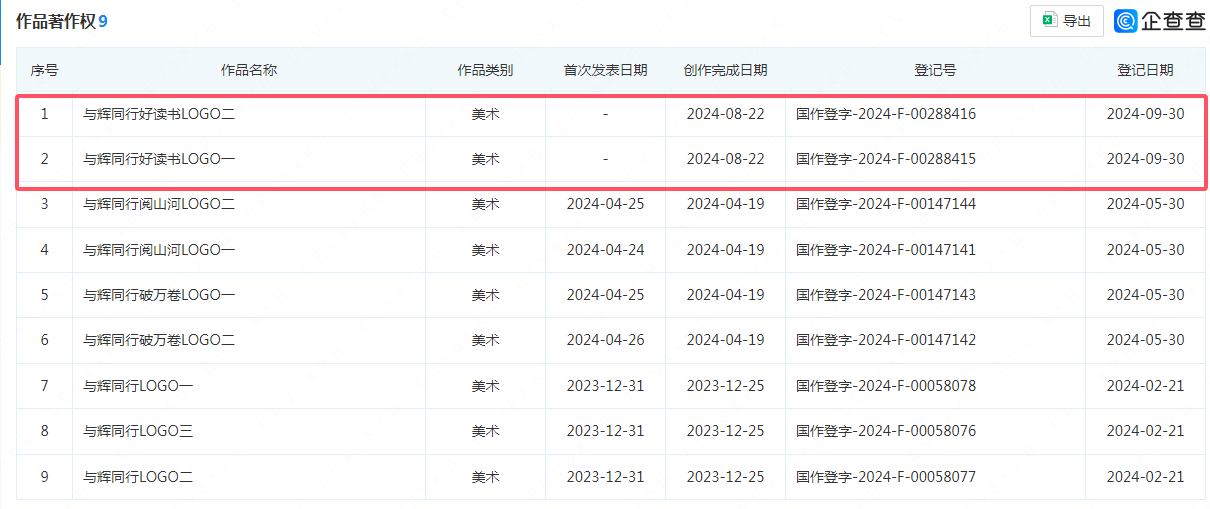The width and height of the screenshot is (1210, 509).
Task: Click the 作品名称 column header
Action: tap(248, 70)
